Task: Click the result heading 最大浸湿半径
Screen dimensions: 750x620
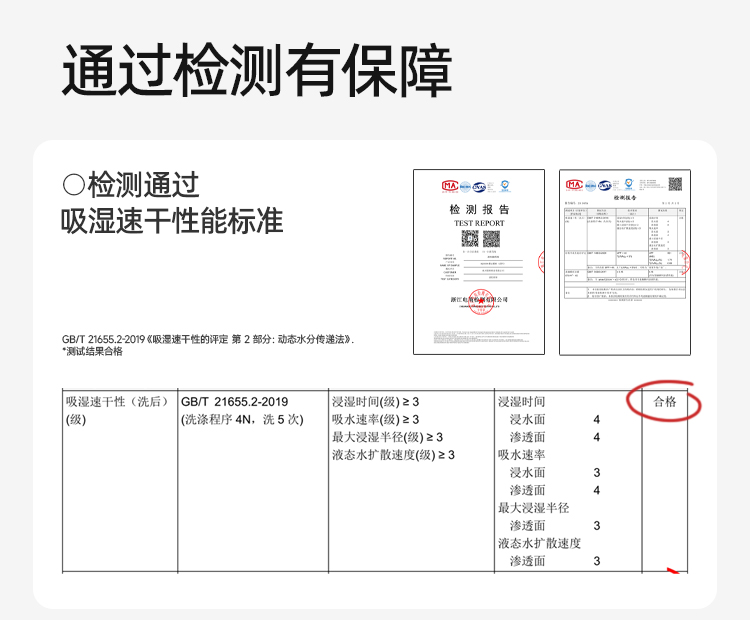Action: pyautogui.click(x=533, y=508)
